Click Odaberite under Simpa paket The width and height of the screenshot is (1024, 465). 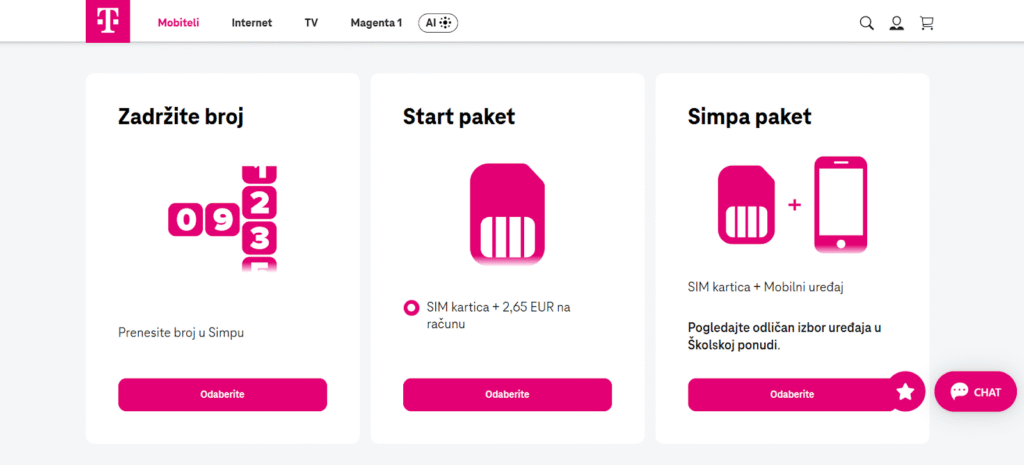click(x=792, y=394)
